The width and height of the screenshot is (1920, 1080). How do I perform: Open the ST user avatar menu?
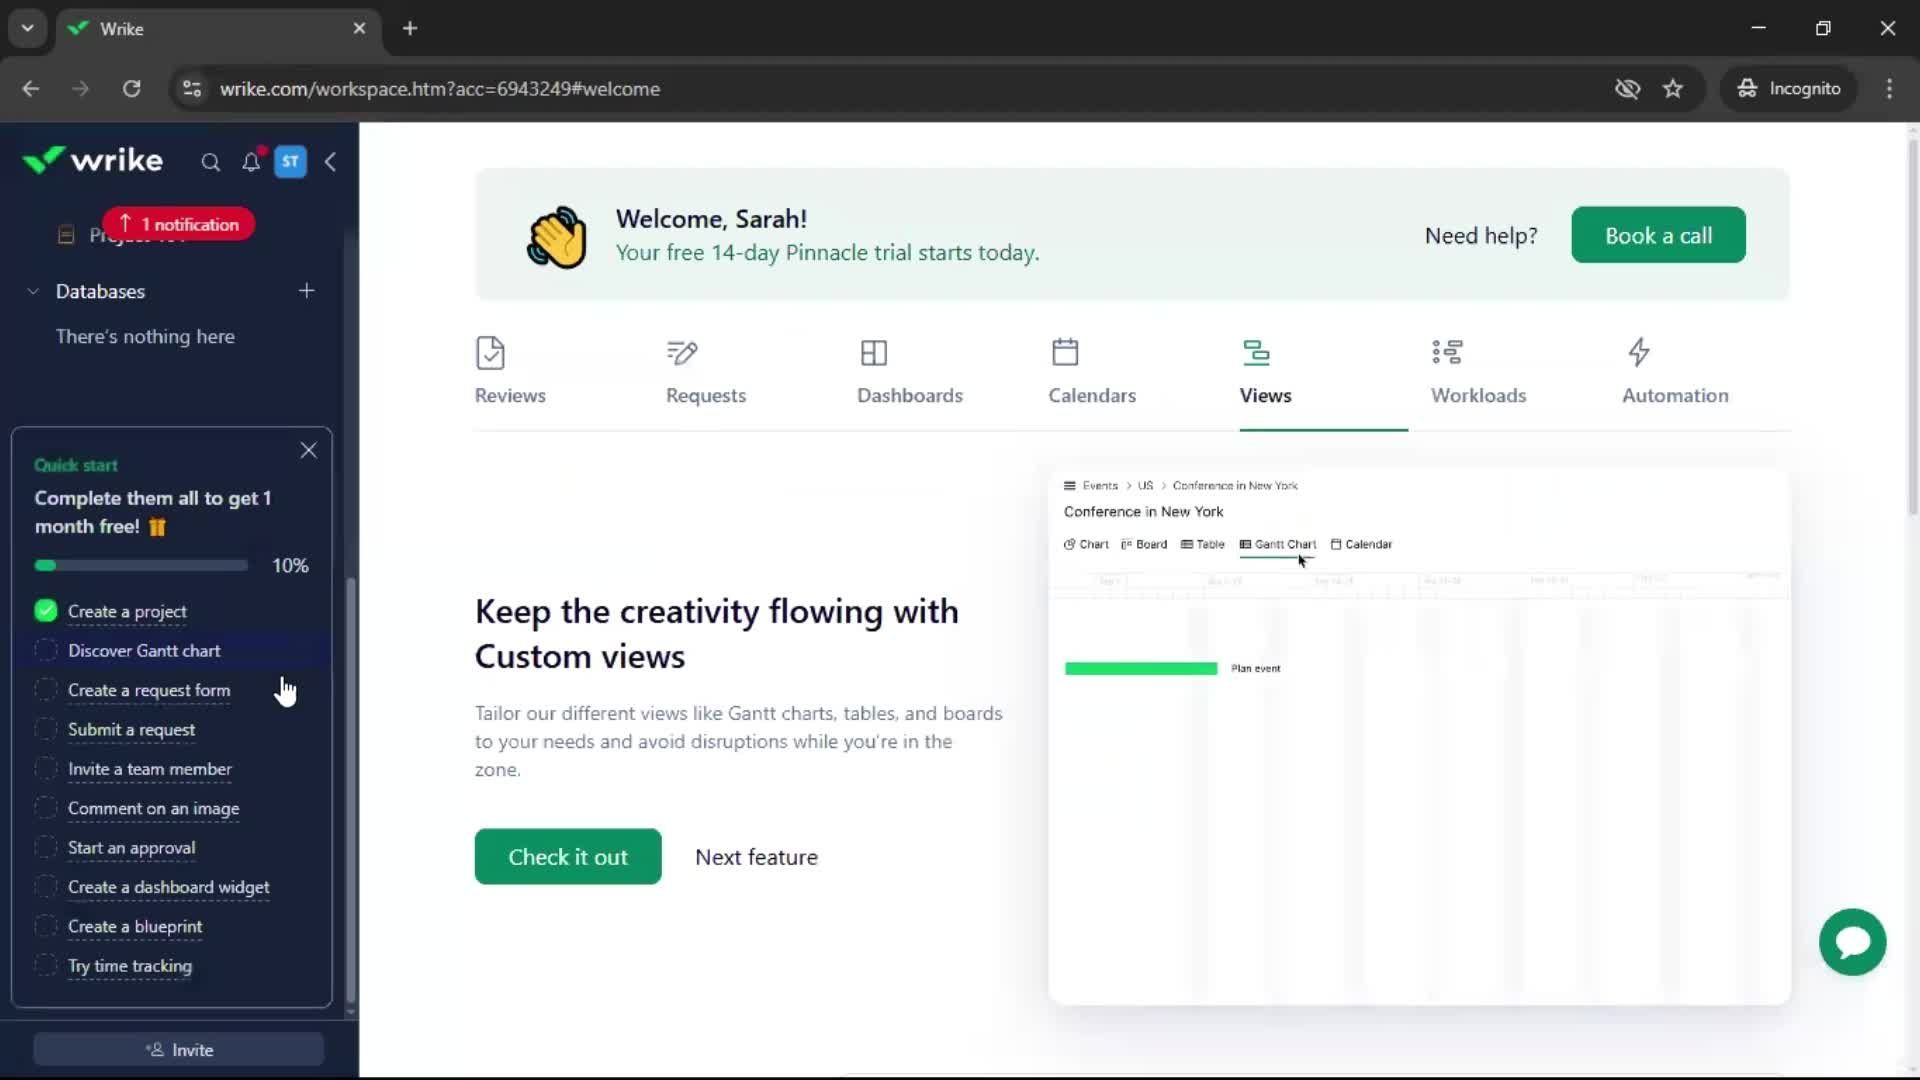pyautogui.click(x=291, y=162)
